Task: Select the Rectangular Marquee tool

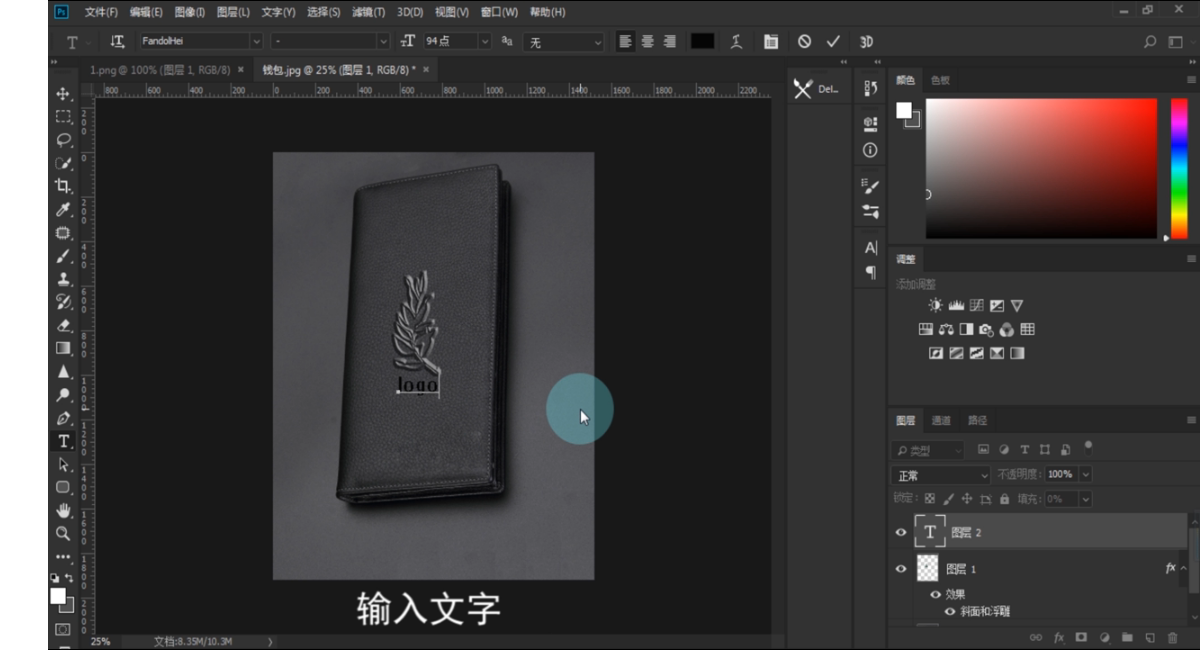Action: tap(63, 116)
